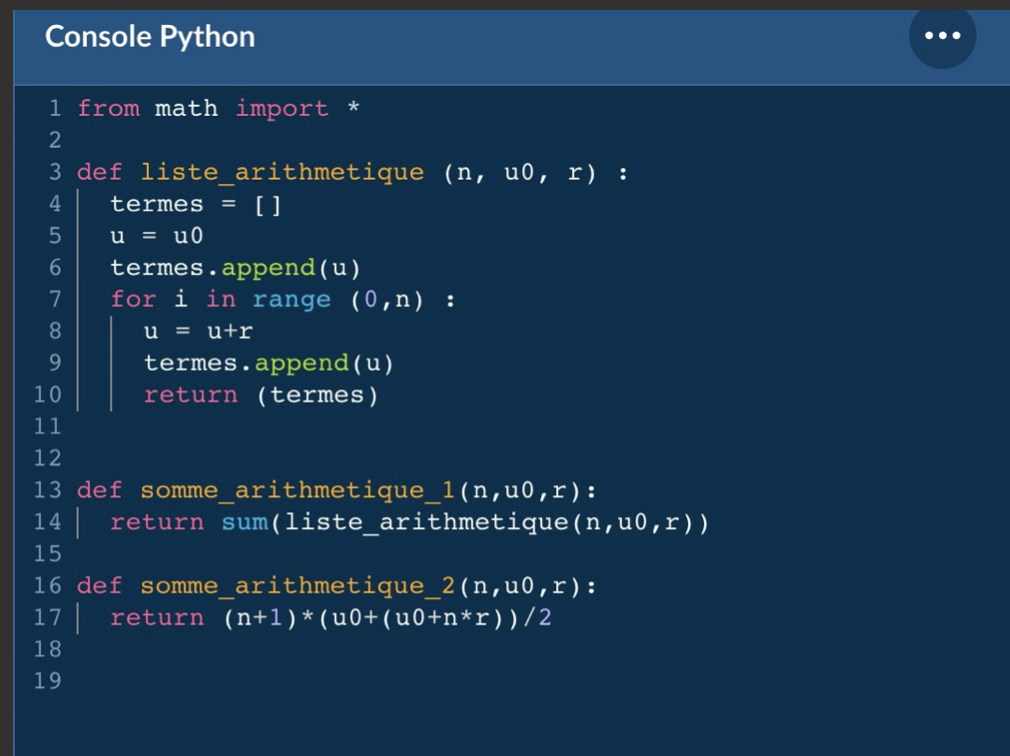Click line number 13 in the gutter
The width and height of the screenshot is (1010, 756).
(x=48, y=490)
